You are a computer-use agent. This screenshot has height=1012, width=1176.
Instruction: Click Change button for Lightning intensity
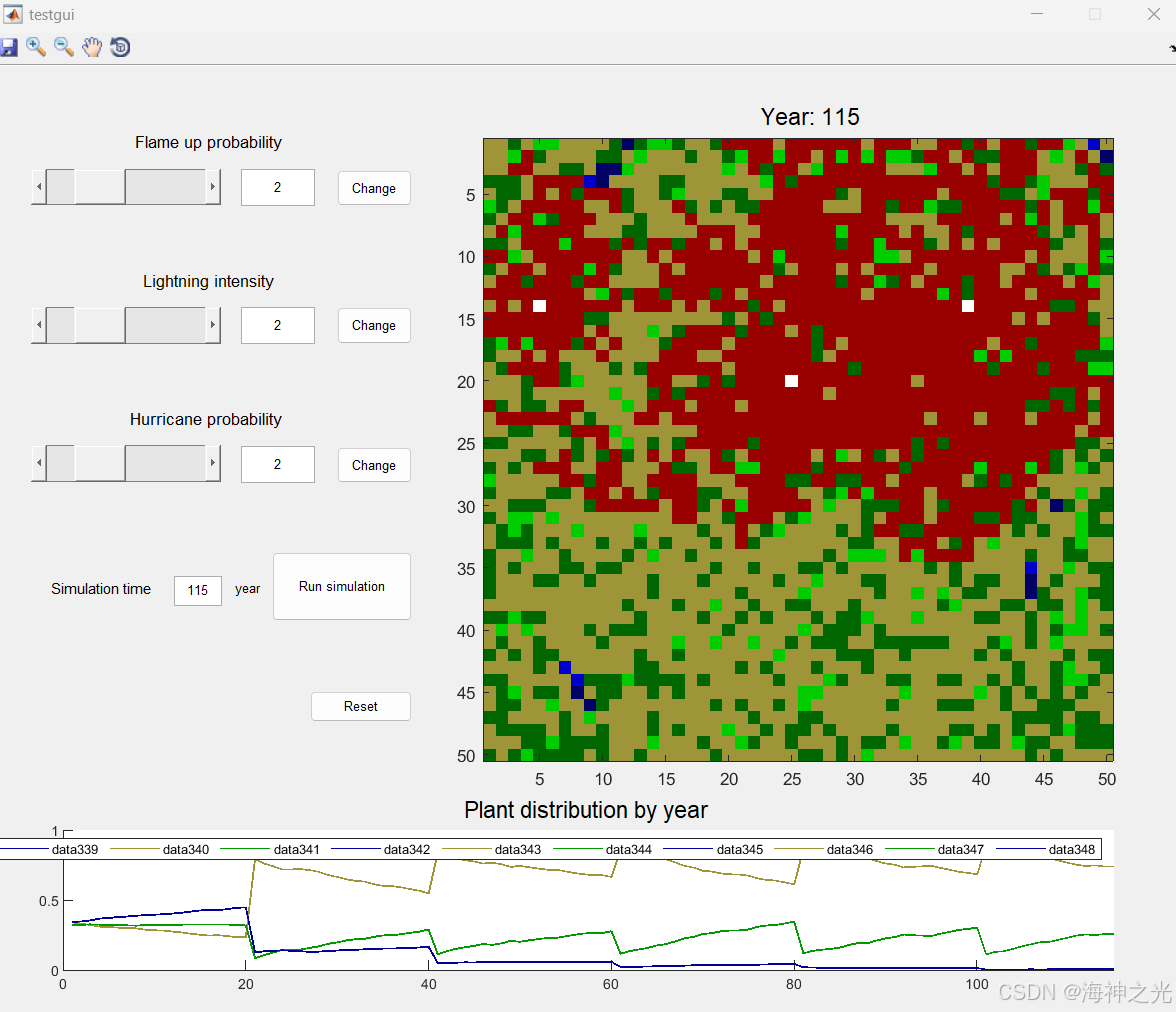374,326
